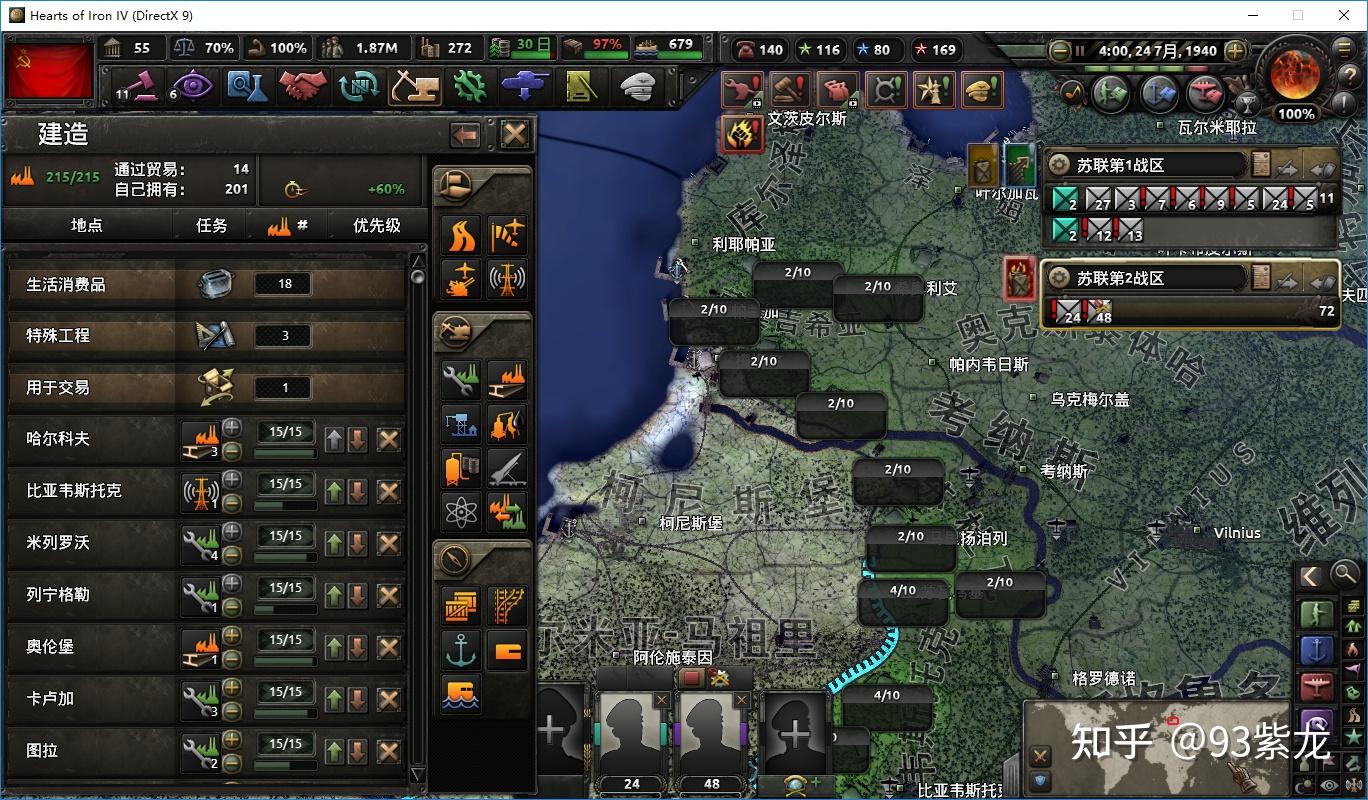Toggle the round air forces view button
The height and width of the screenshot is (800, 1368).
pyautogui.click(x=1207, y=93)
